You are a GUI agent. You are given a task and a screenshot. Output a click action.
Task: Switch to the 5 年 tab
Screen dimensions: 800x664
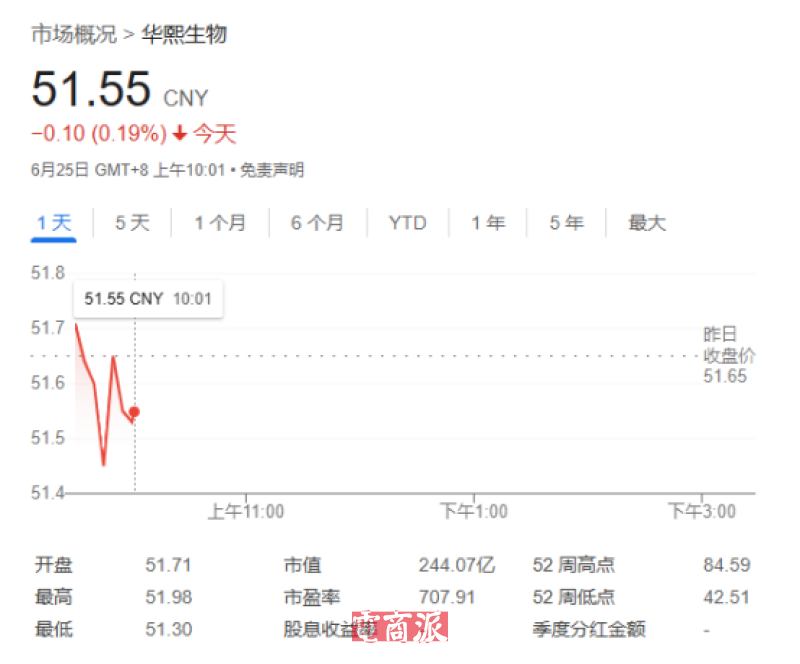pos(566,223)
